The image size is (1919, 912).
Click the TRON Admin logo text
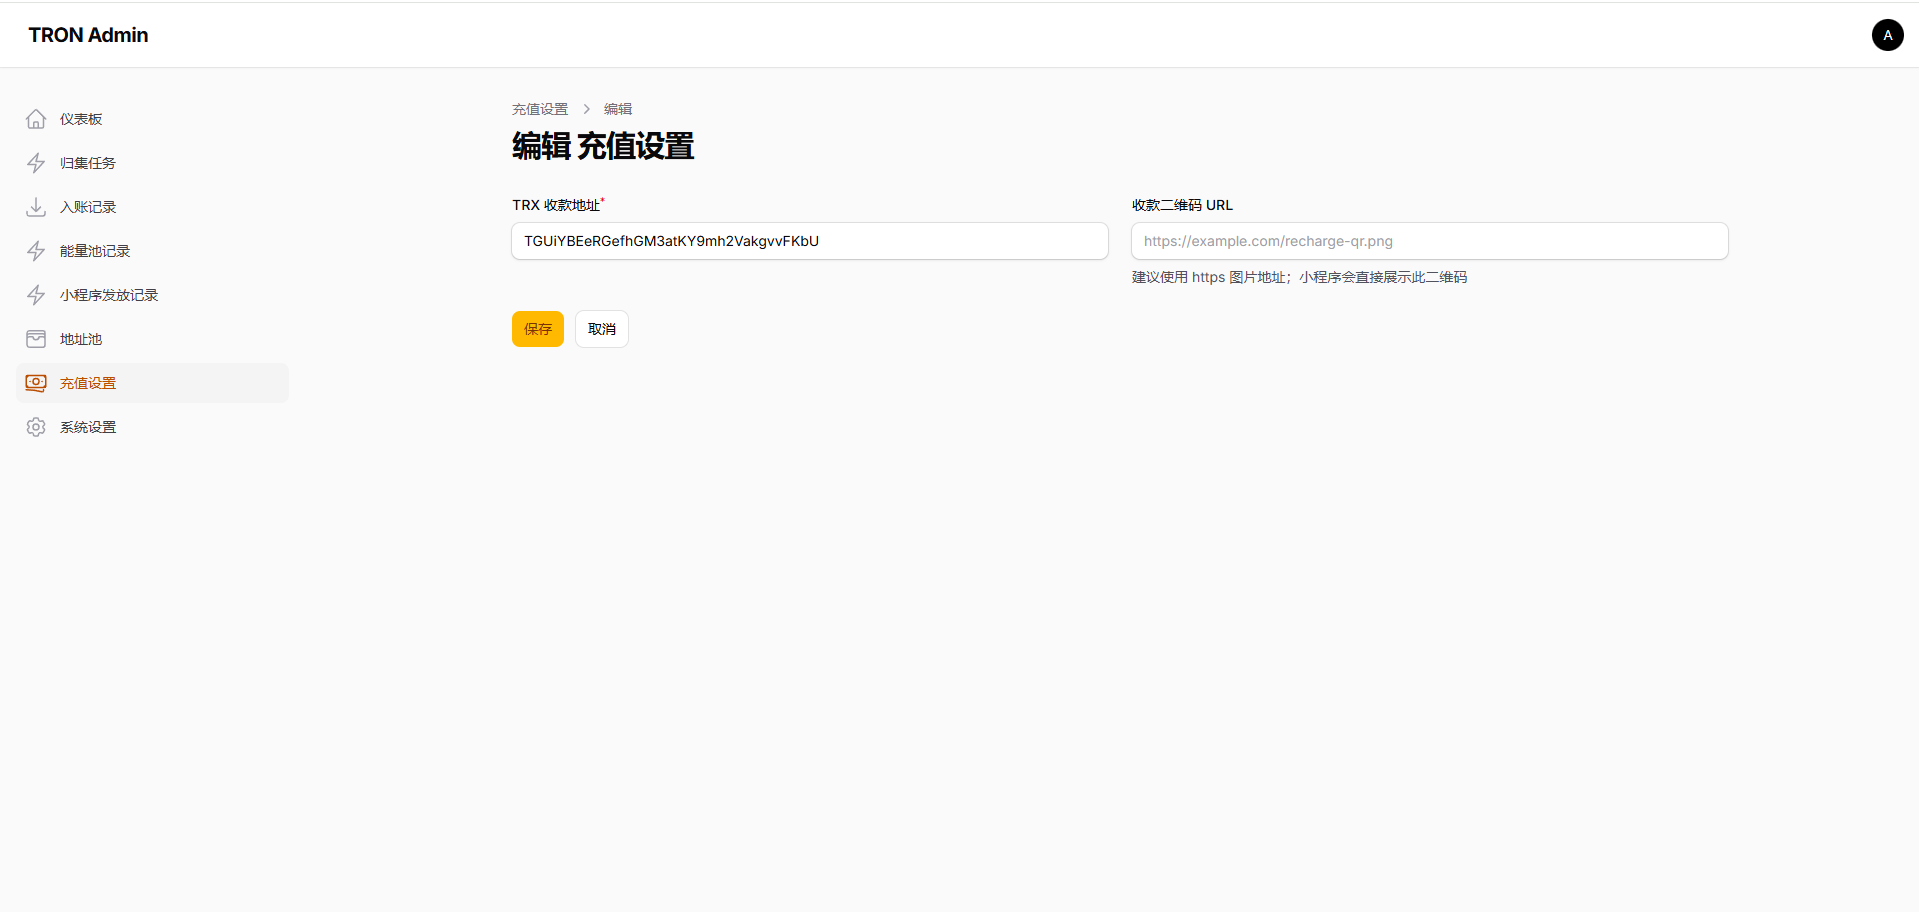[x=88, y=35]
